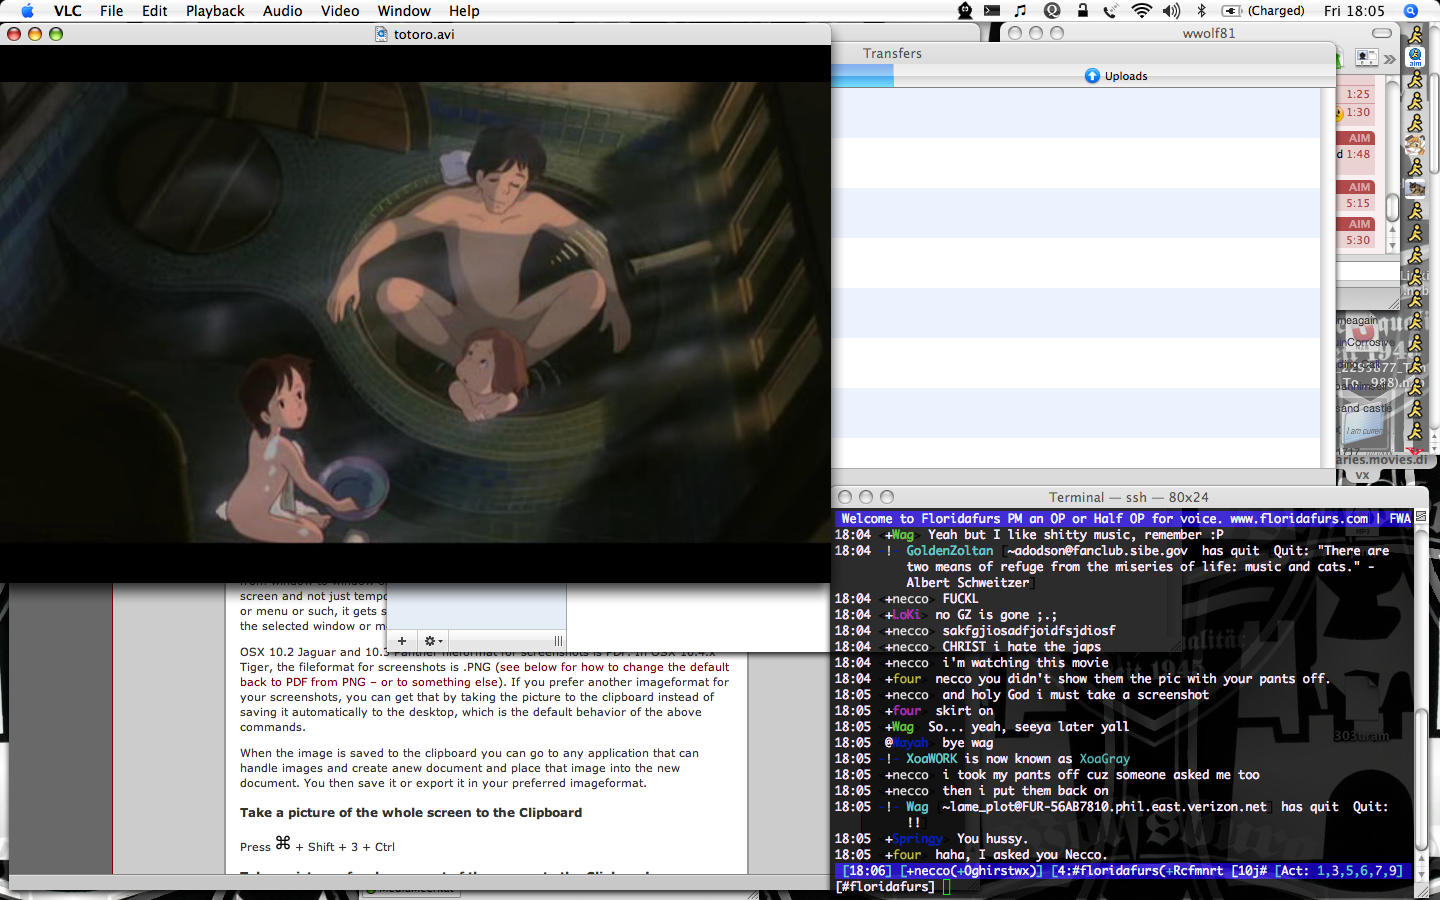
Task: Click the panel divider grip handle
Action: (x=558, y=641)
